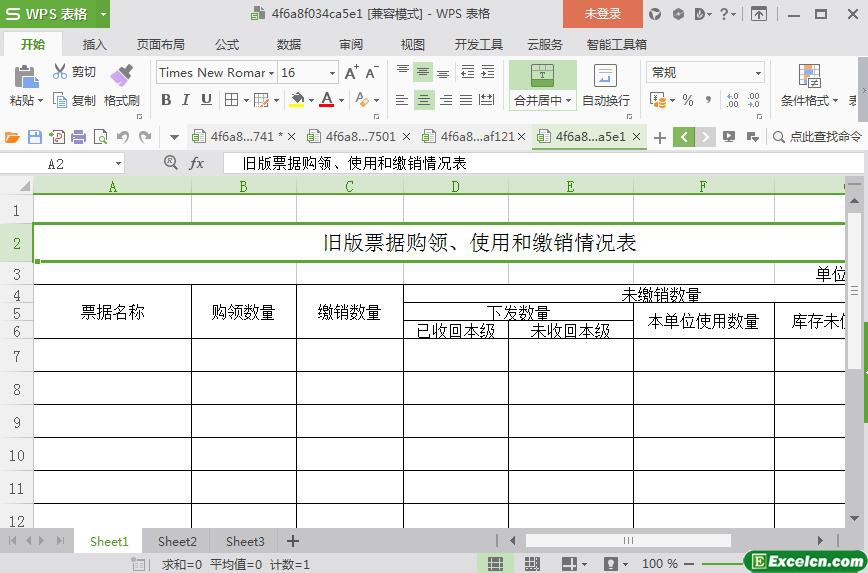Toggle middle vertical alignment

pyautogui.click(x=423, y=72)
